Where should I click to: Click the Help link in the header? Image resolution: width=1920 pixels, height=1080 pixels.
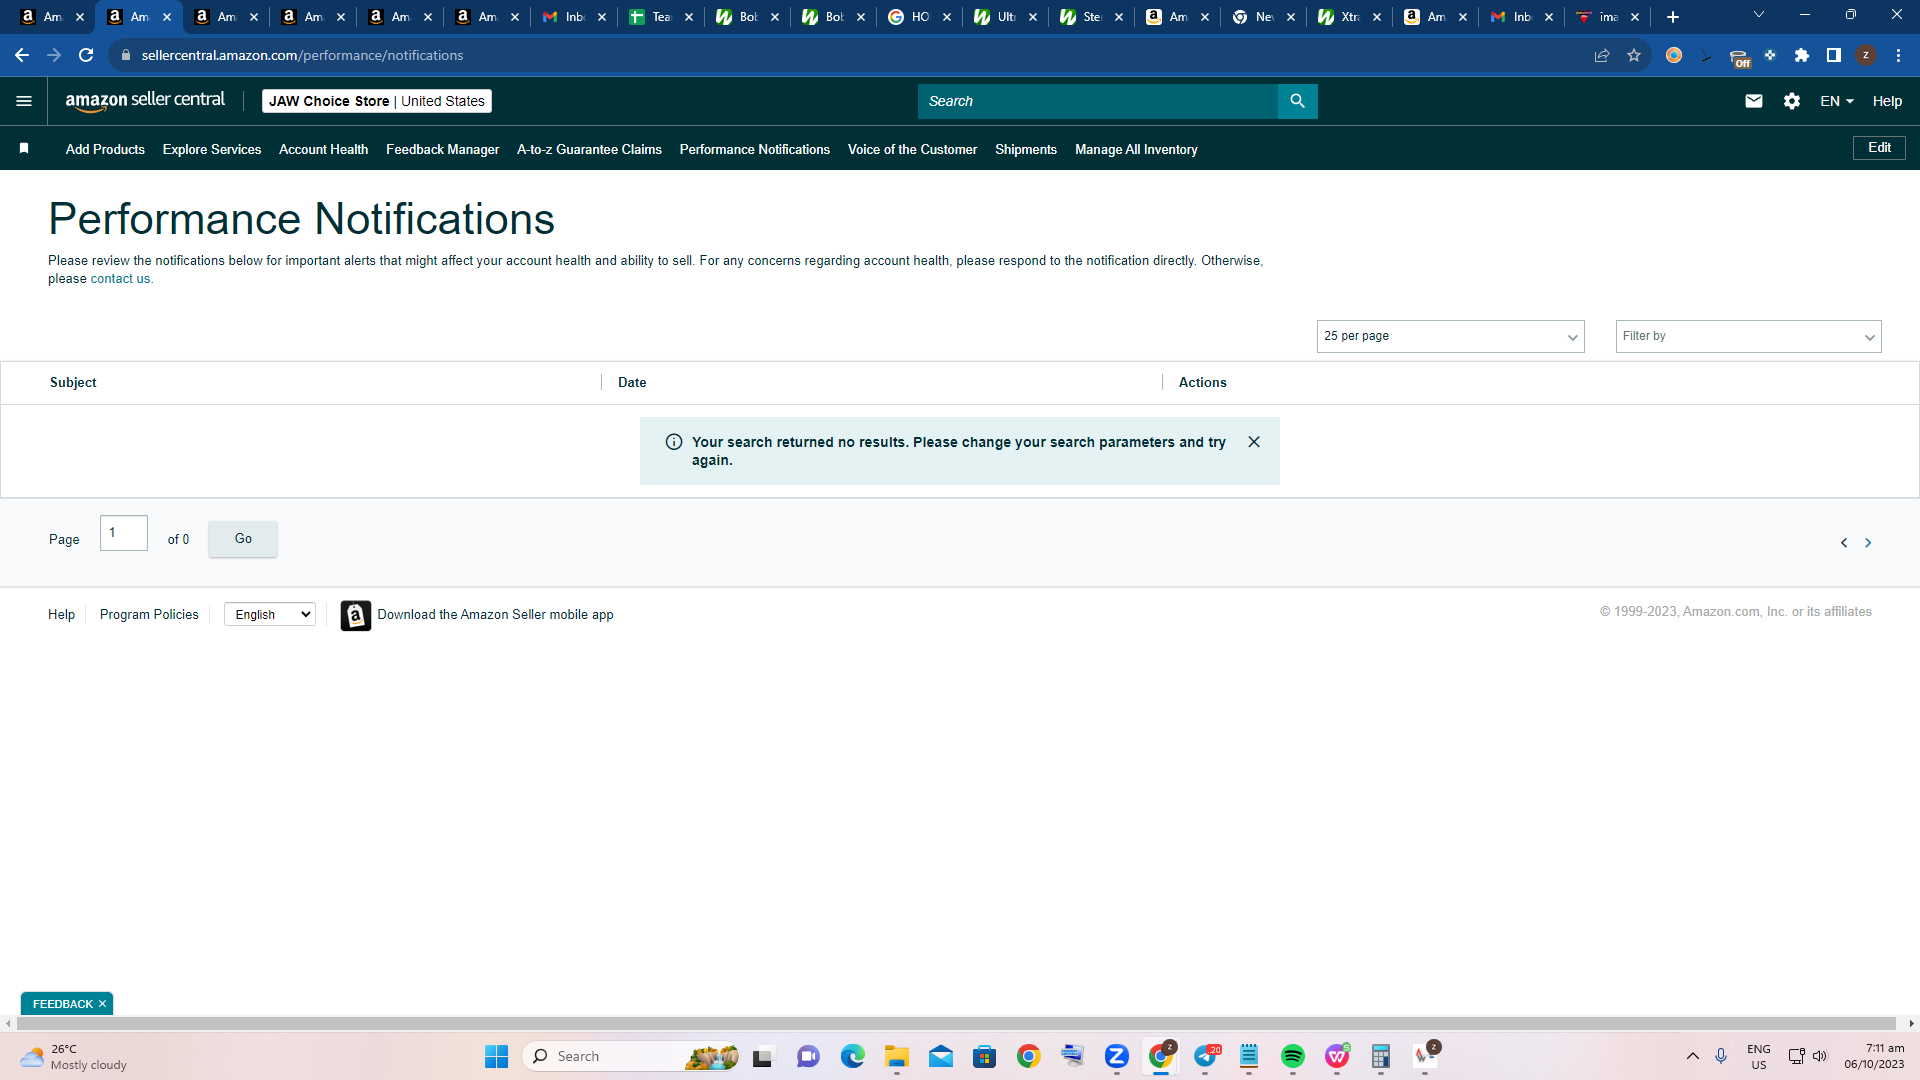pyautogui.click(x=1887, y=101)
